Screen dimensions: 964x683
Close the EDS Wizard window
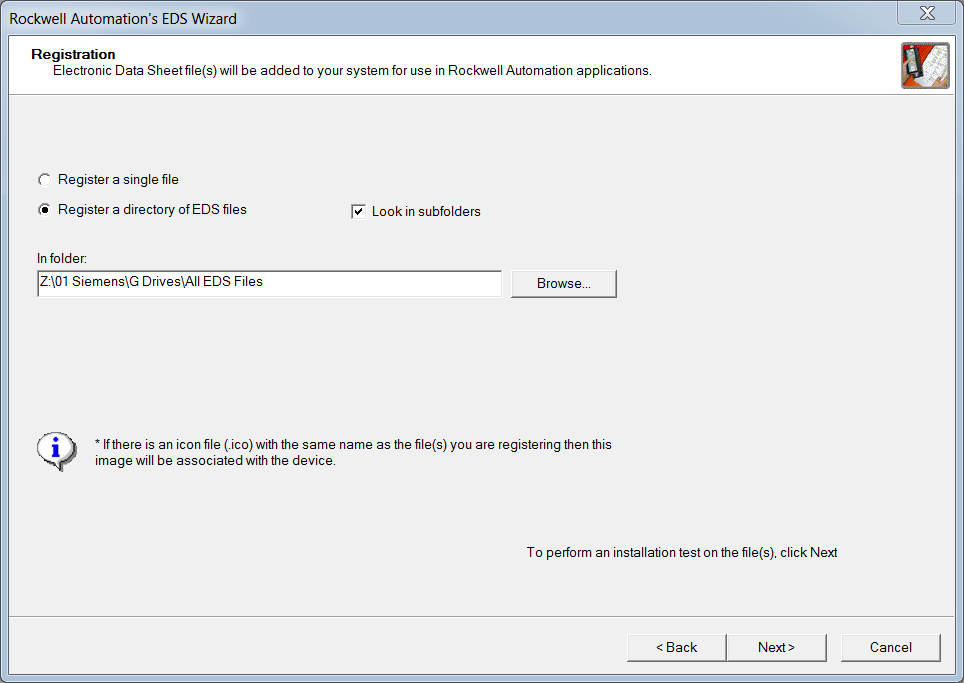[926, 14]
